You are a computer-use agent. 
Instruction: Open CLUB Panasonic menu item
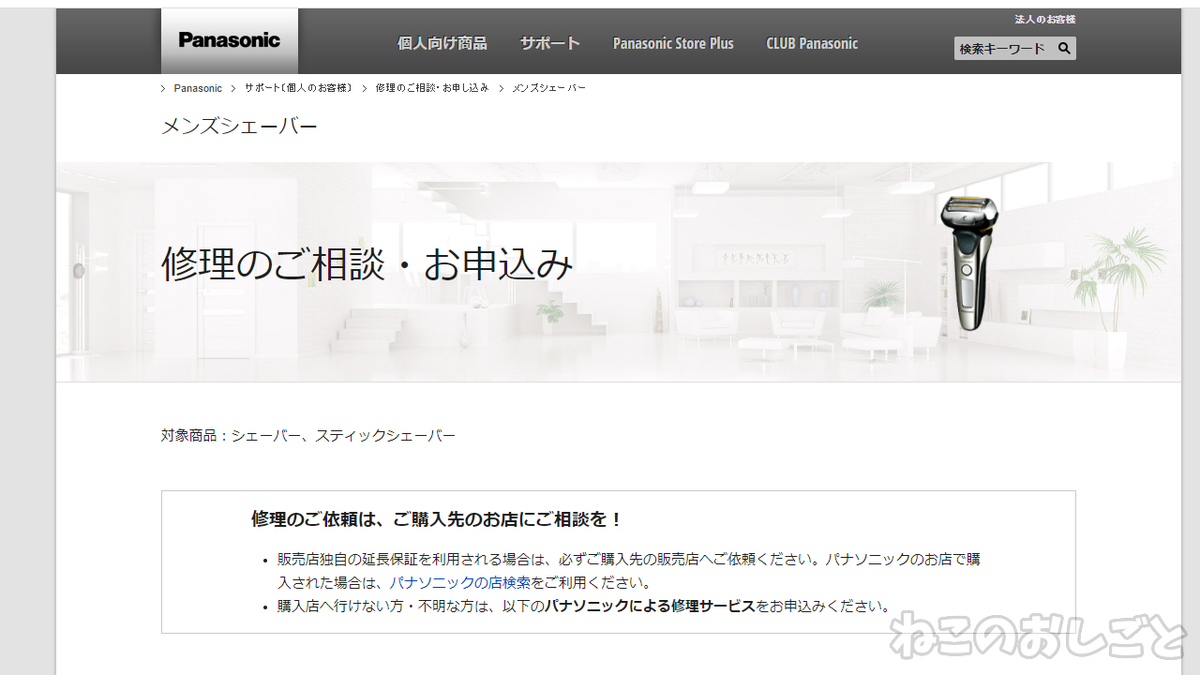812,43
